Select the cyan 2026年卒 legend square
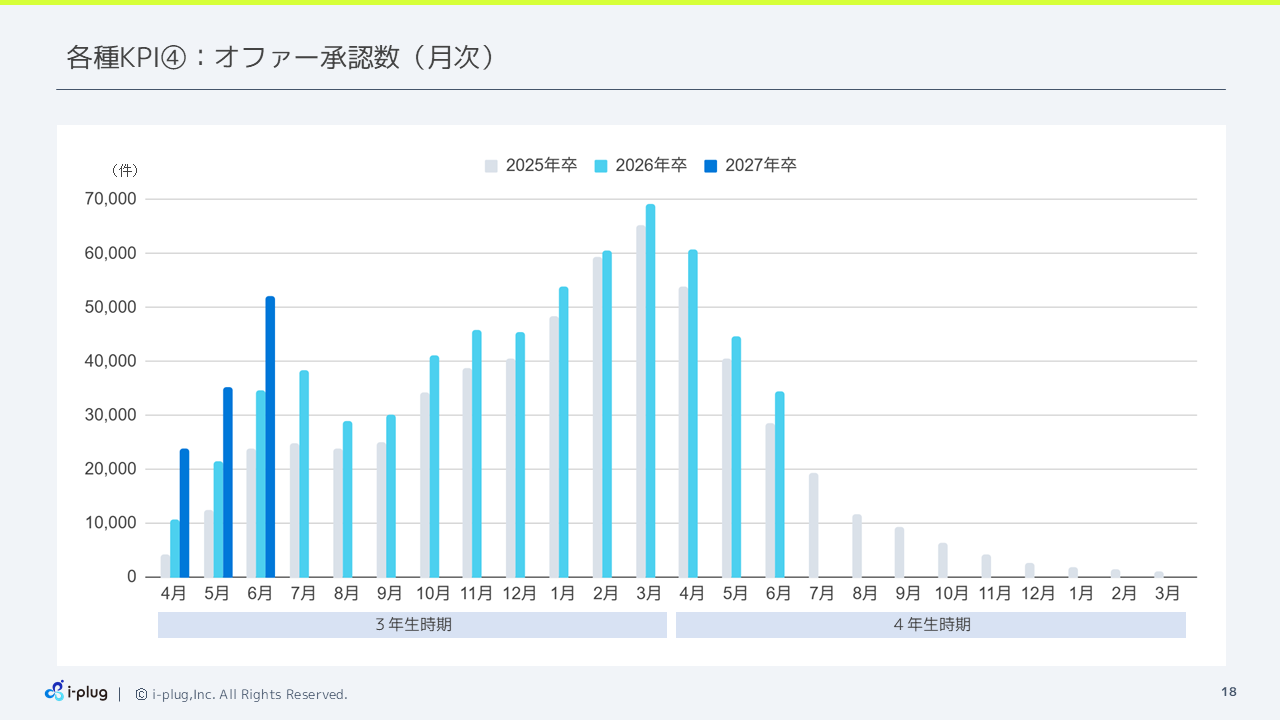The height and width of the screenshot is (720, 1280). [599, 165]
